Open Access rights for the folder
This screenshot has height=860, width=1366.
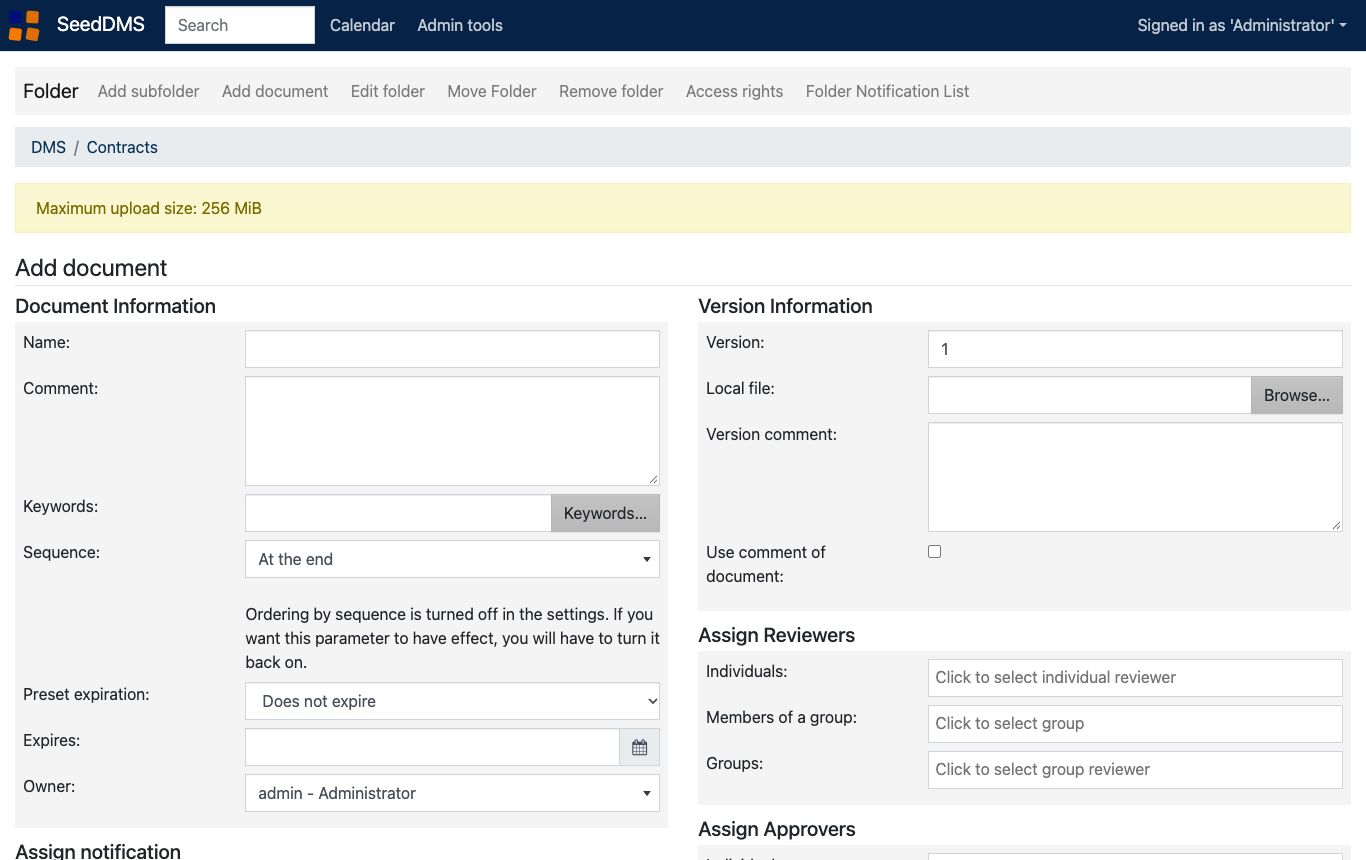[x=735, y=91]
